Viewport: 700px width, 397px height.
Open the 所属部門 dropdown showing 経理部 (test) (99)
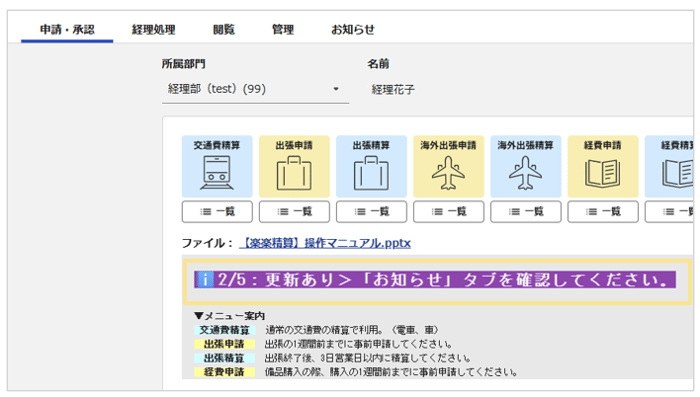[255, 89]
